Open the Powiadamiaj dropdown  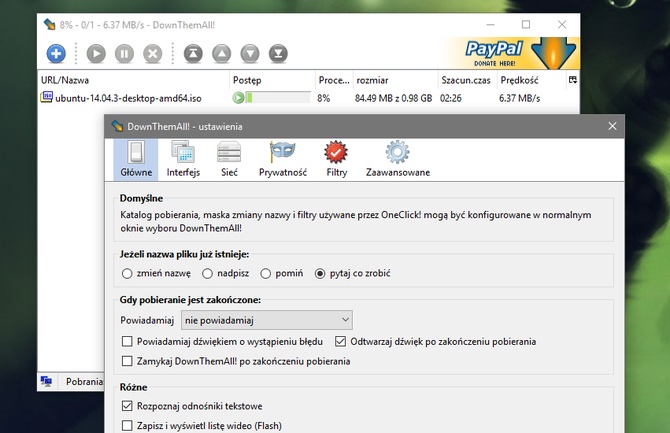267,320
